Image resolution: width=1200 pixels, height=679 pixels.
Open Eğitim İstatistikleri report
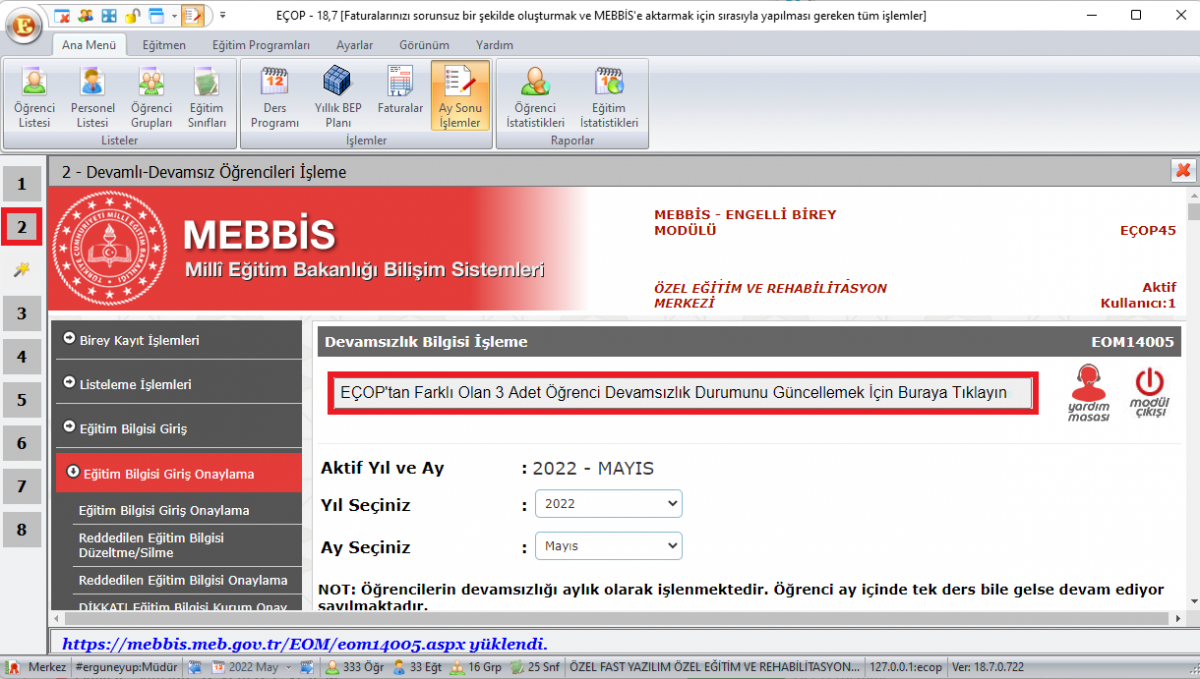608,97
